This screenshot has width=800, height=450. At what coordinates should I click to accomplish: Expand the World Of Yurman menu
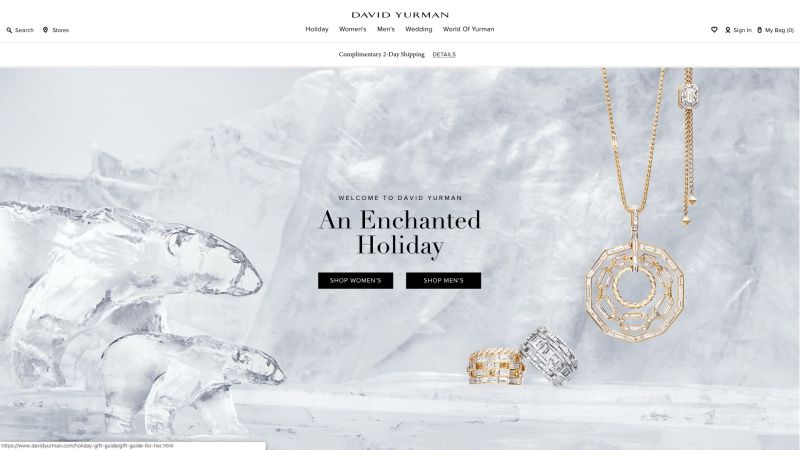468,29
